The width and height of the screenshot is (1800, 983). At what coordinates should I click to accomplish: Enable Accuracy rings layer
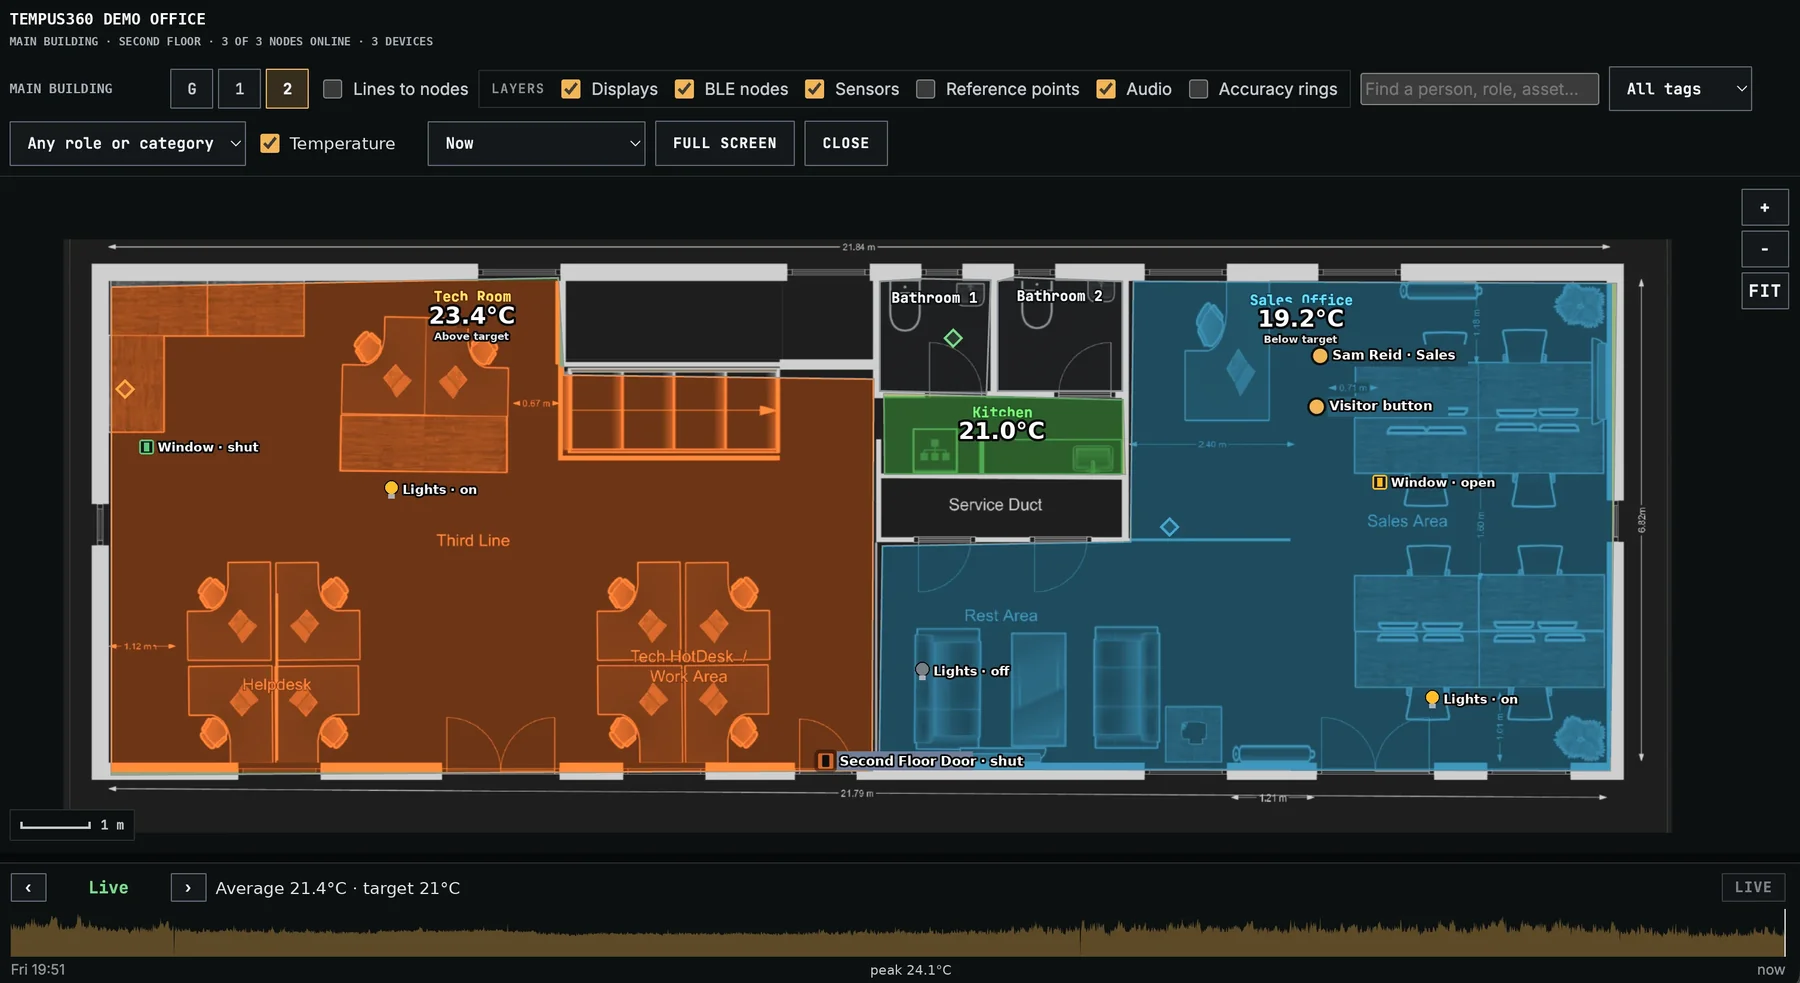click(1198, 89)
